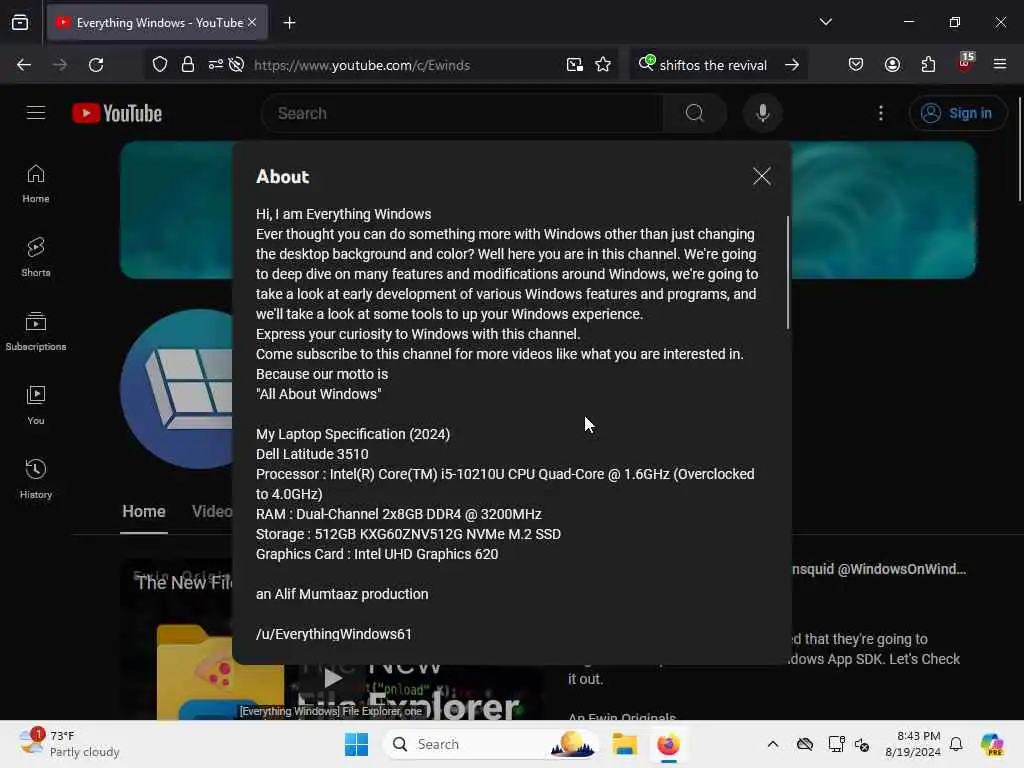The height and width of the screenshot is (768, 1024).
Task: Open the clock showing 8:43 PM
Action: tap(913, 744)
